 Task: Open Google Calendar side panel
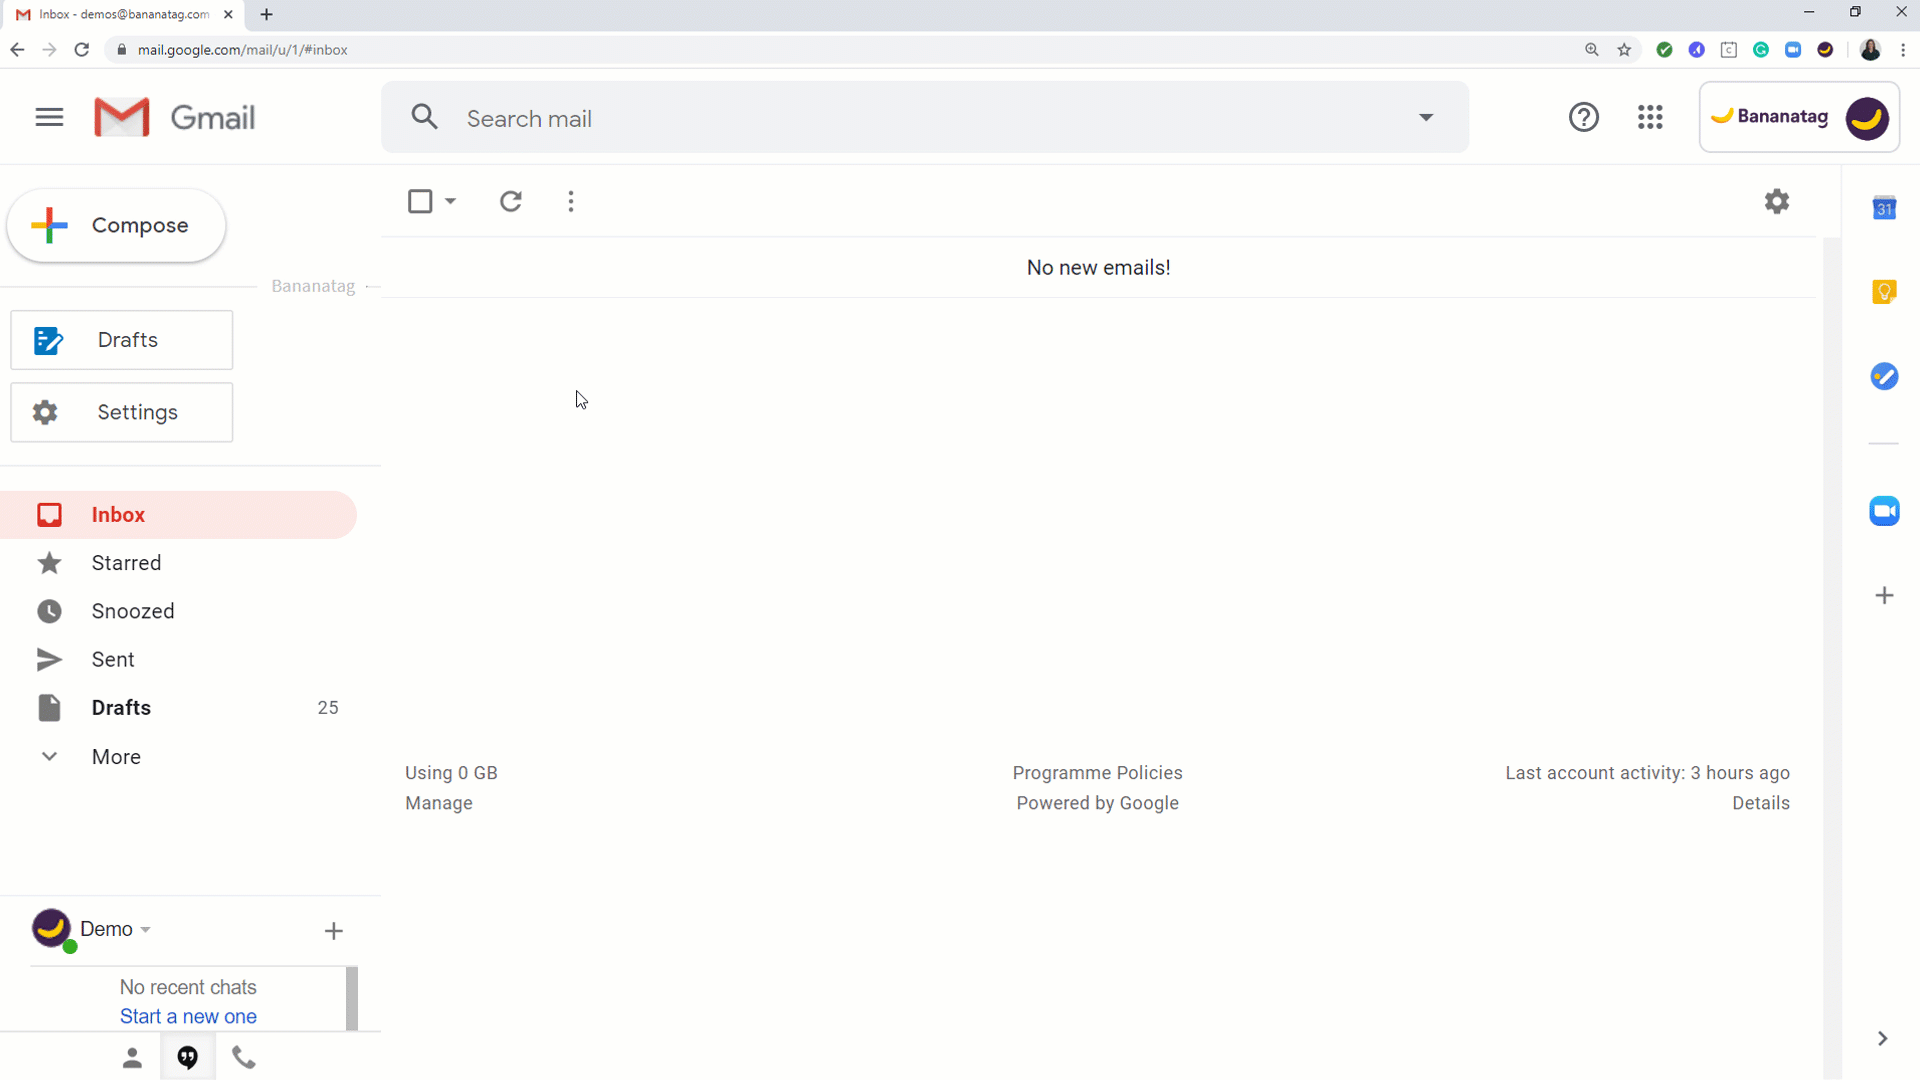(1884, 208)
